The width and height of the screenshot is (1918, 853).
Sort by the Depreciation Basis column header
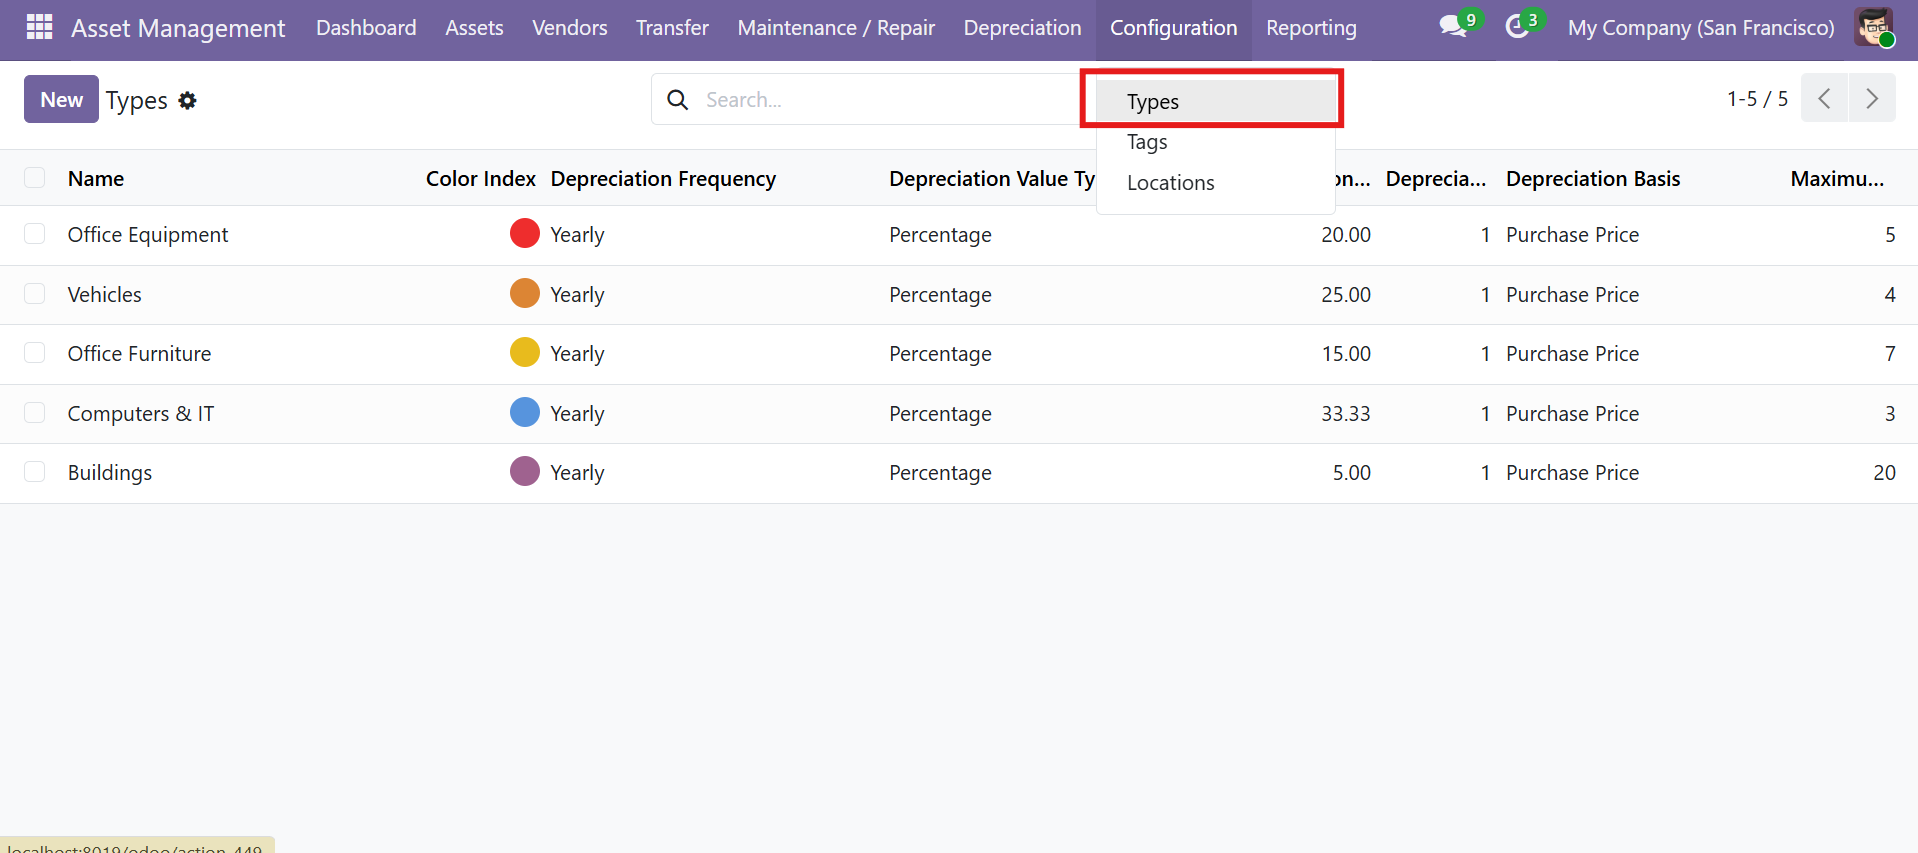tap(1593, 178)
